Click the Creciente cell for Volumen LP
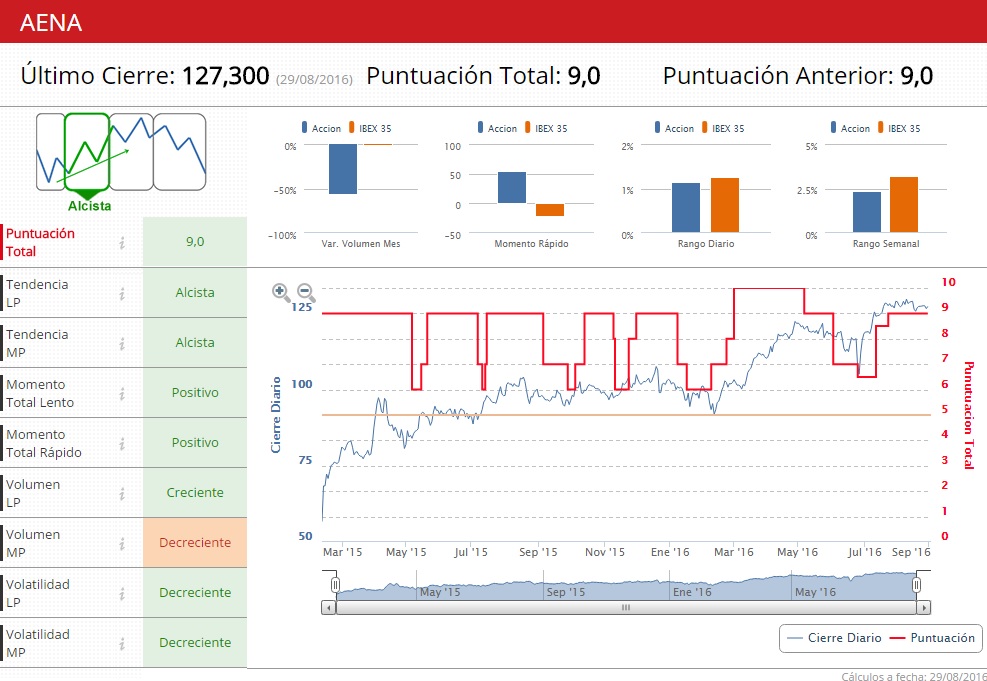Screen dimensions: 987x681 pyautogui.click(x=195, y=493)
